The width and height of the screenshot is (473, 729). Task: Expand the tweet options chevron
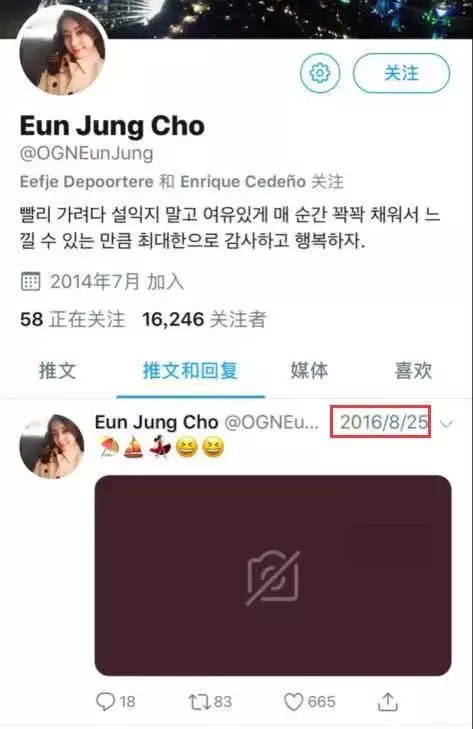(446, 424)
